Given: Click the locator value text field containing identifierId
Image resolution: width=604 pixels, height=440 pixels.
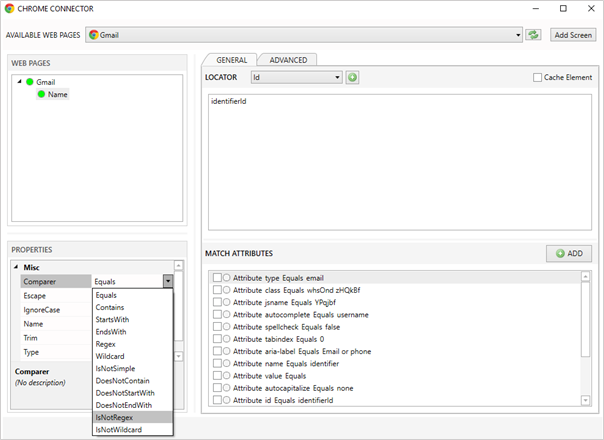Looking at the screenshot, I should [400, 162].
